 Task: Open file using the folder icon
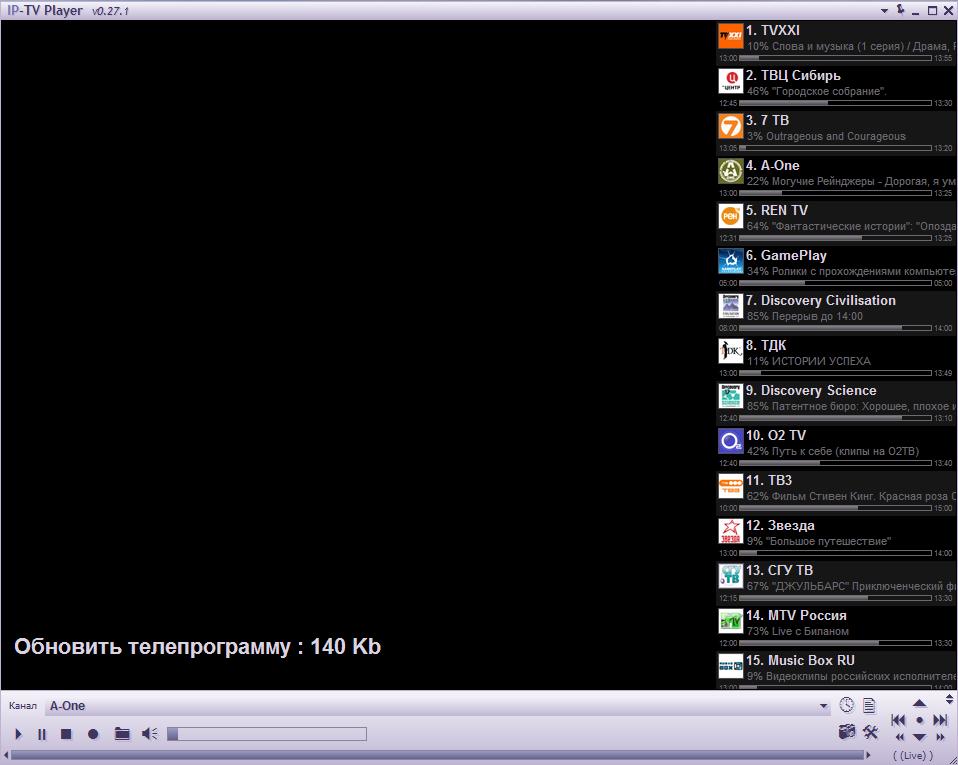point(122,734)
